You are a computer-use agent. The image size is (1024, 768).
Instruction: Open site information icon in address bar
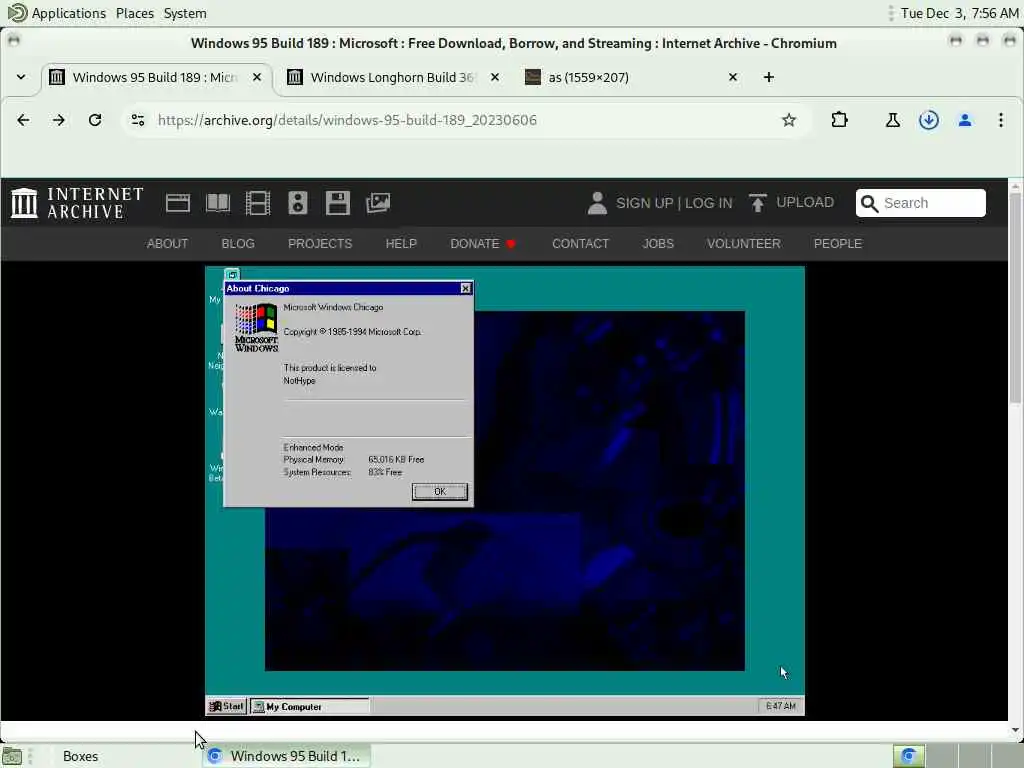coord(138,120)
